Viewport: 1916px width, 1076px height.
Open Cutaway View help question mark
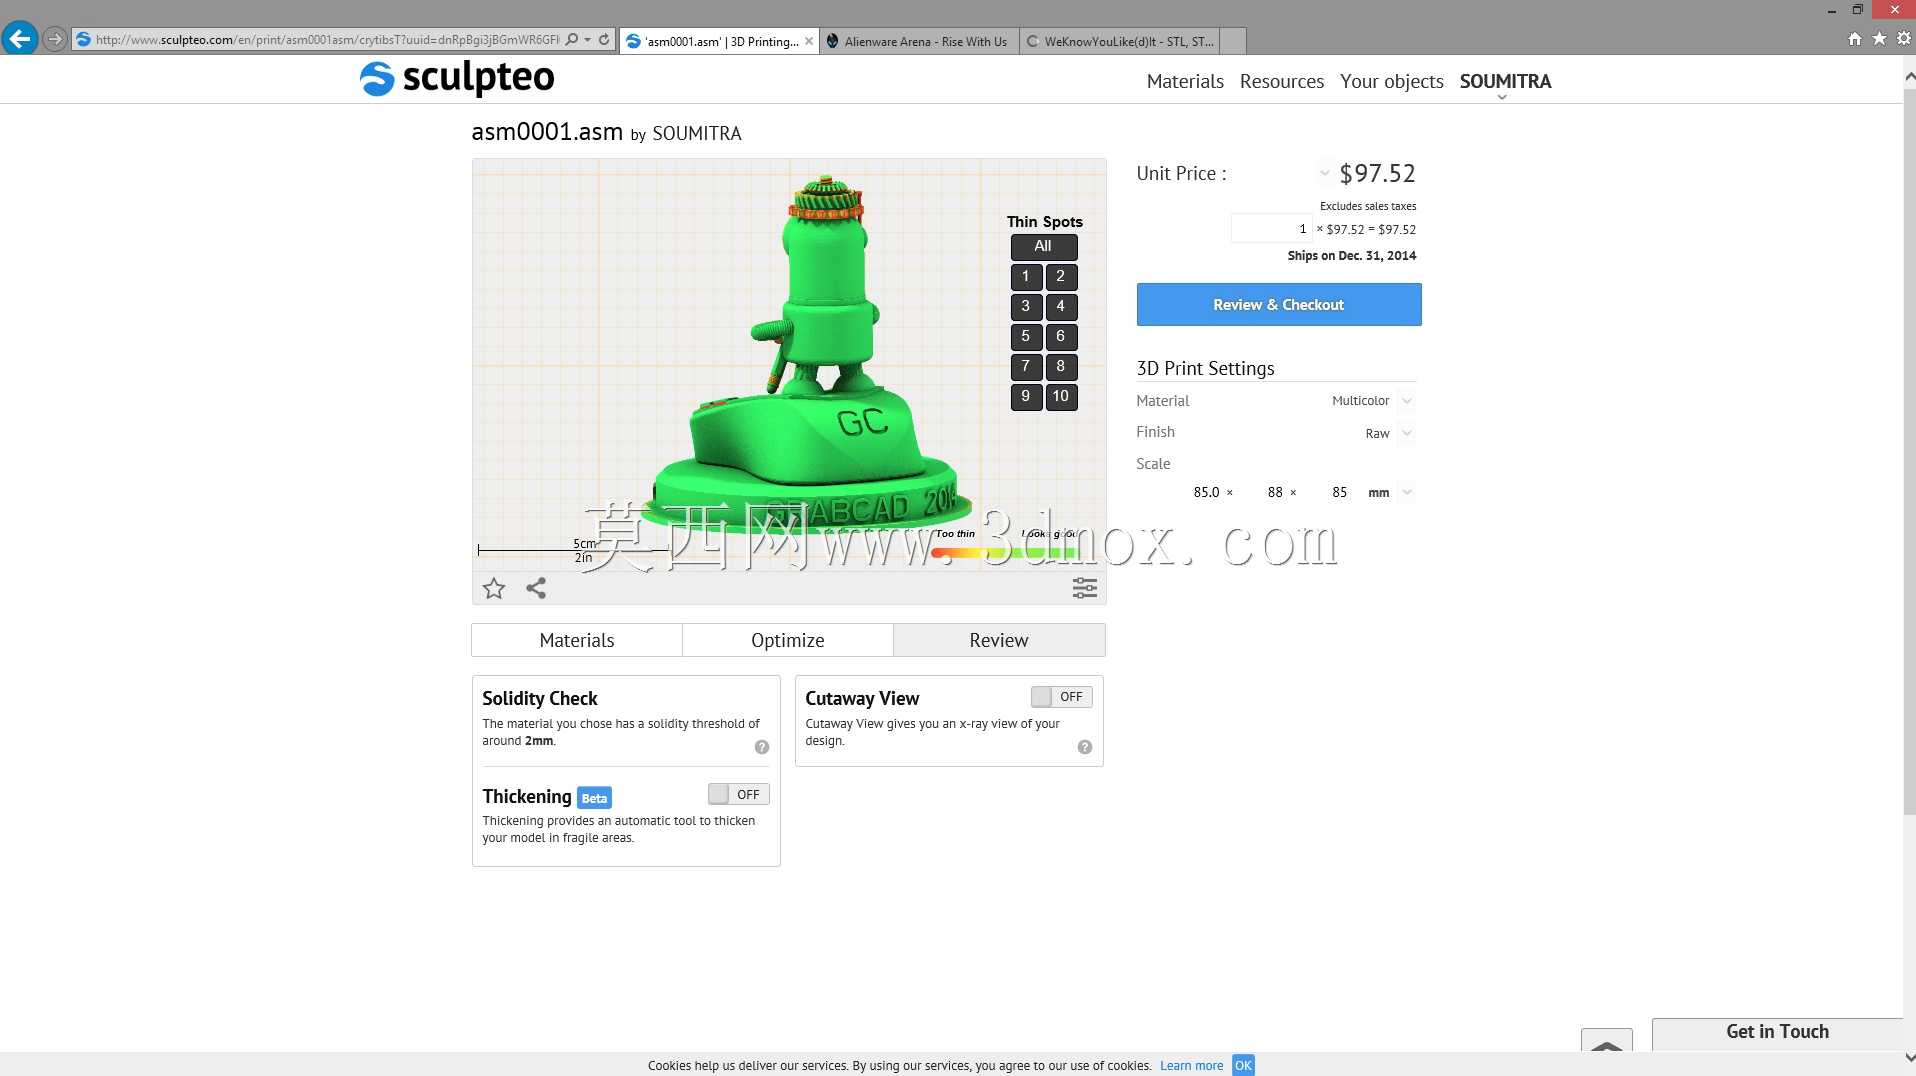click(x=1085, y=747)
